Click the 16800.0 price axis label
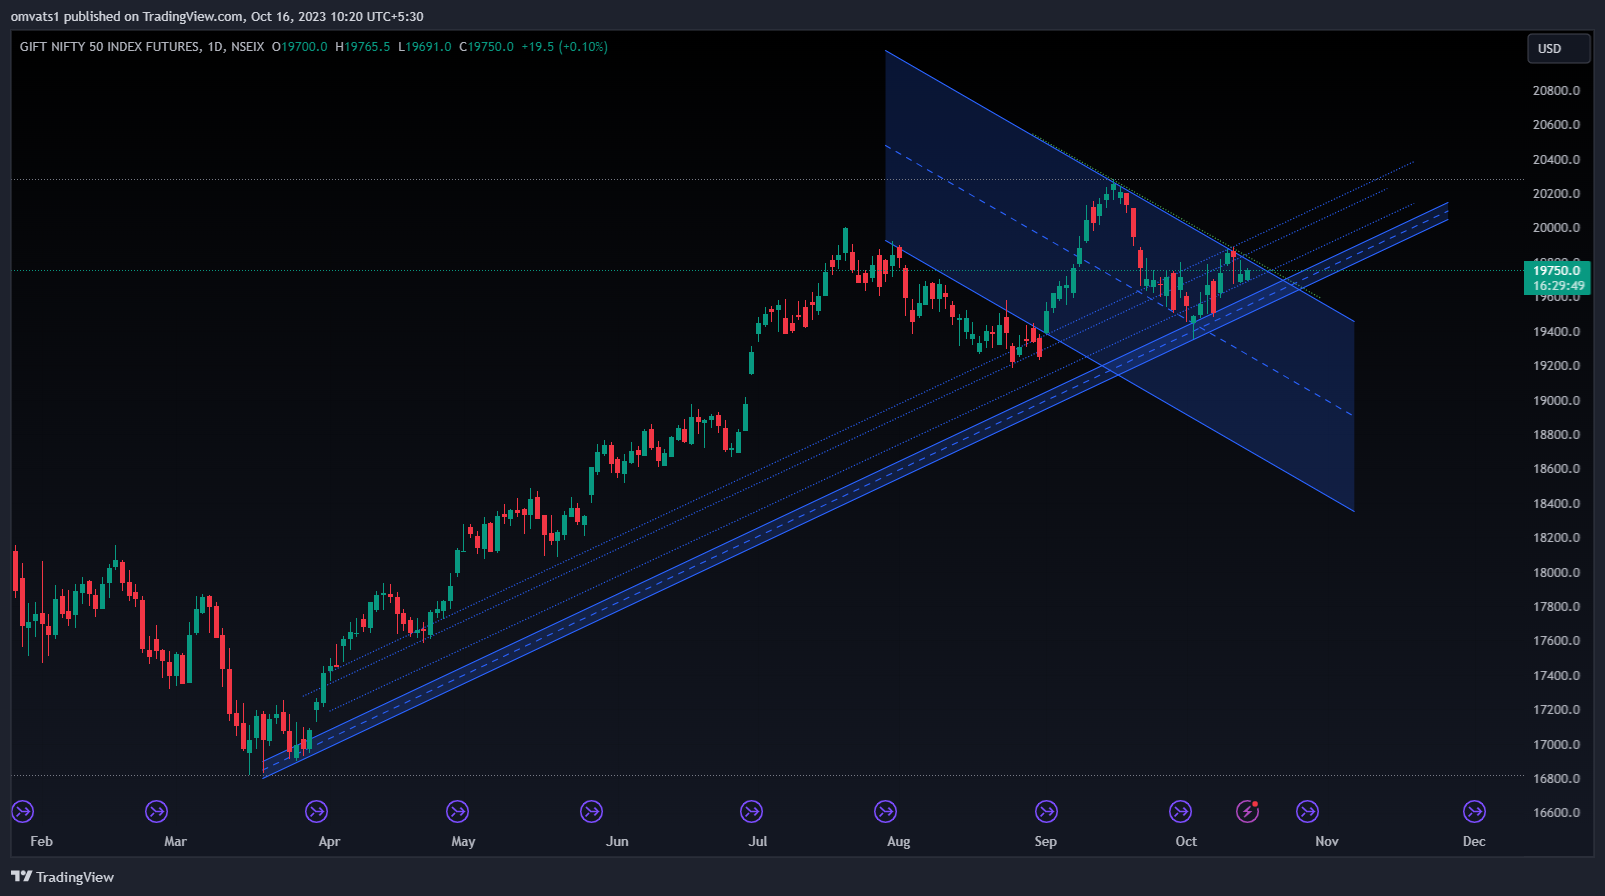The height and width of the screenshot is (896, 1605). 1556,779
